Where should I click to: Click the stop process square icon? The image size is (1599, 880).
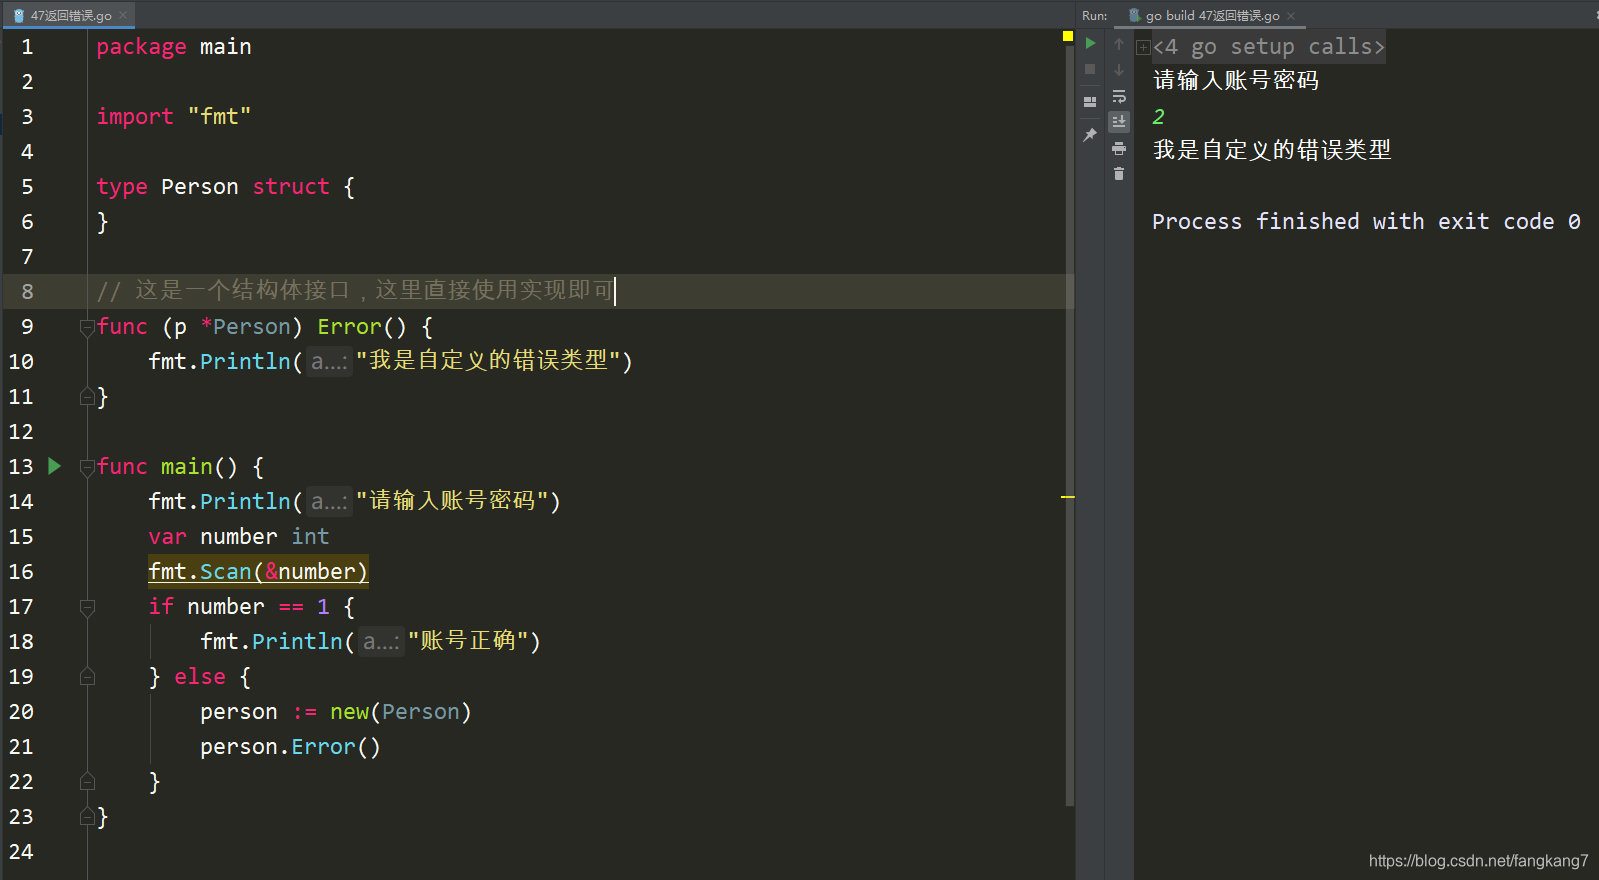tap(1090, 69)
